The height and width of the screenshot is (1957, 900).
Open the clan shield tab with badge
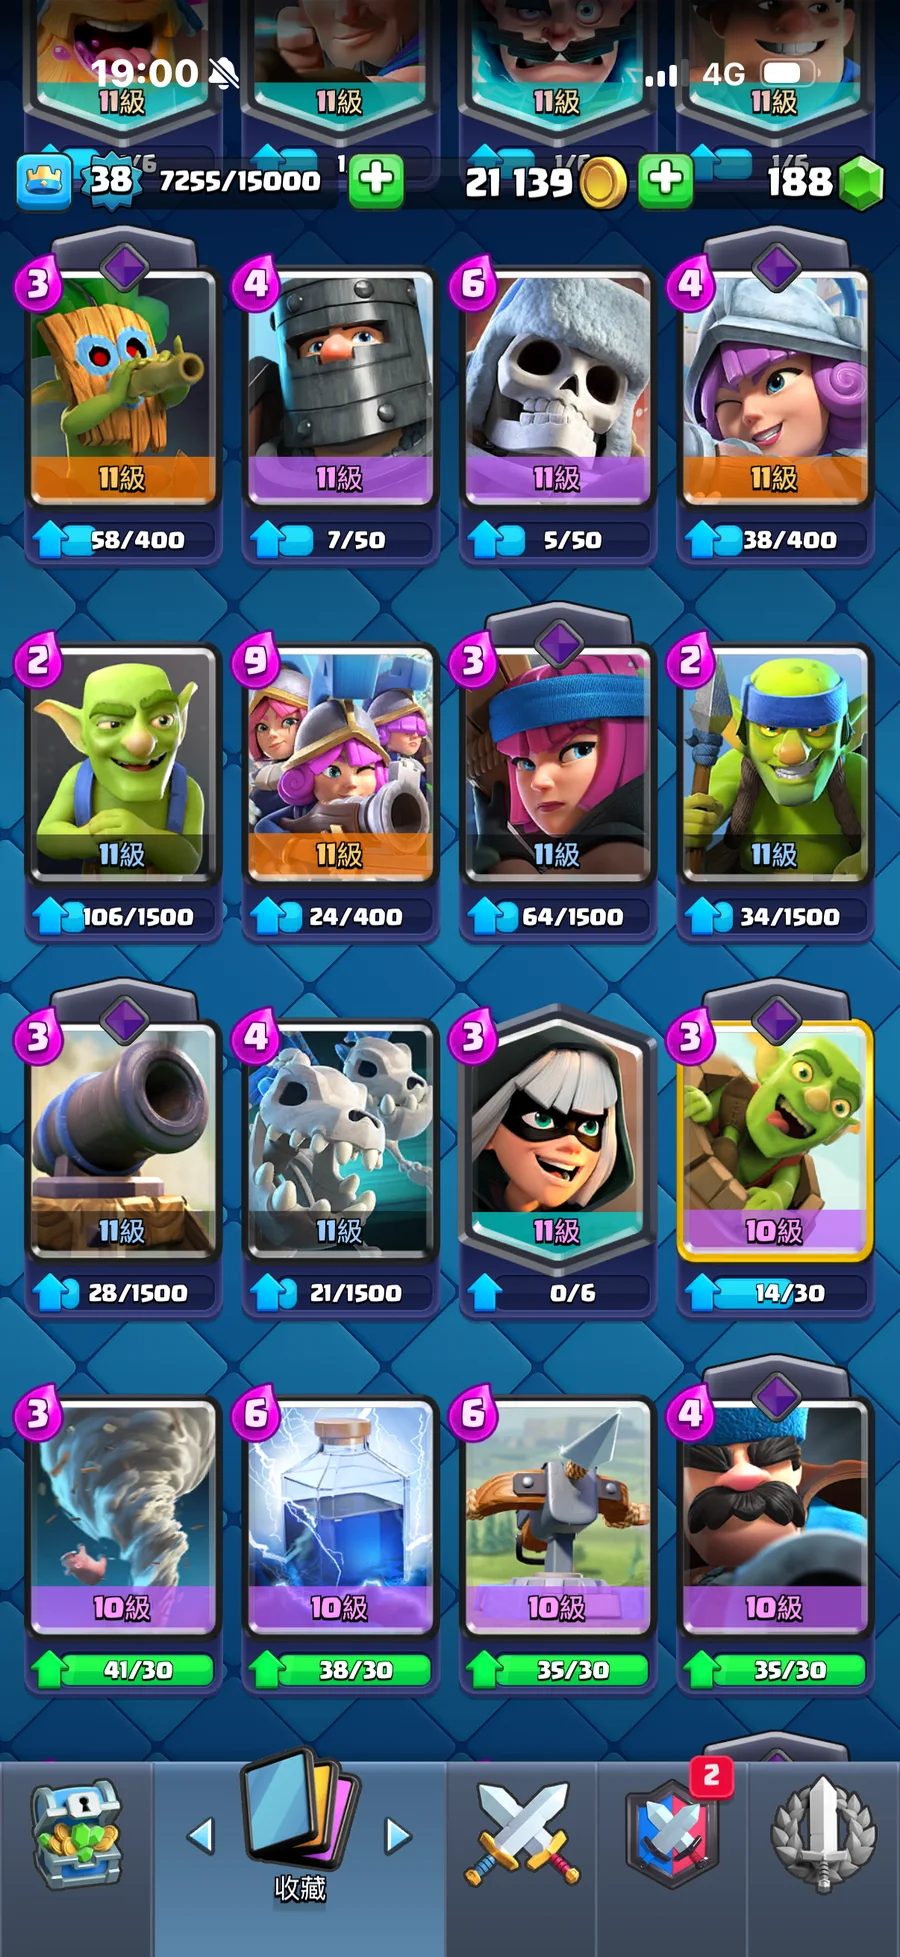click(x=672, y=1835)
